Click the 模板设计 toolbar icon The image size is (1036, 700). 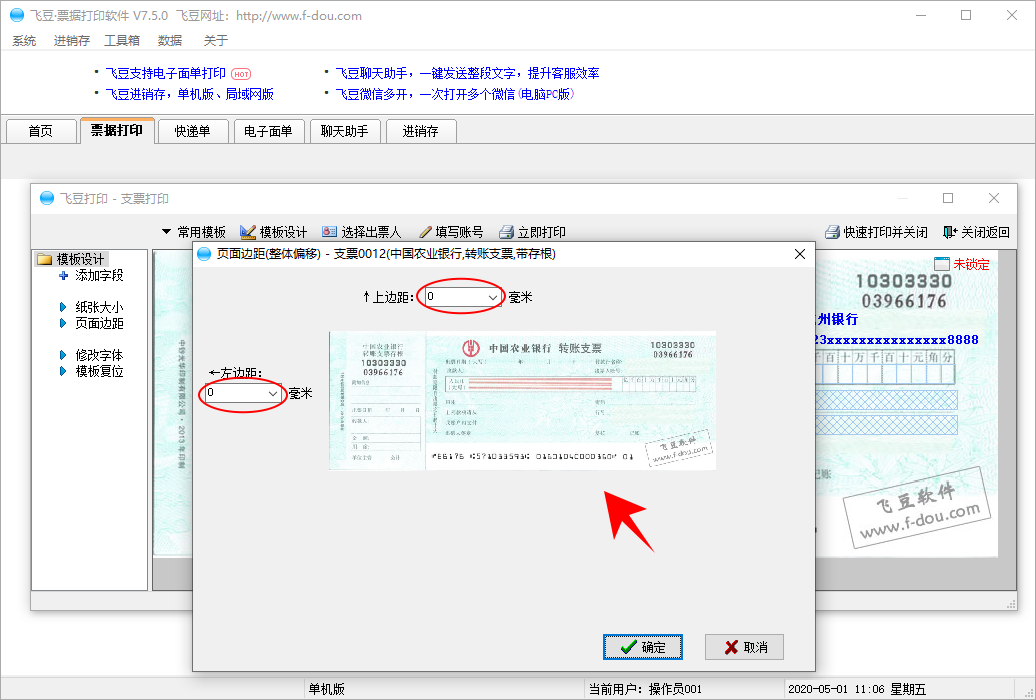(x=248, y=232)
